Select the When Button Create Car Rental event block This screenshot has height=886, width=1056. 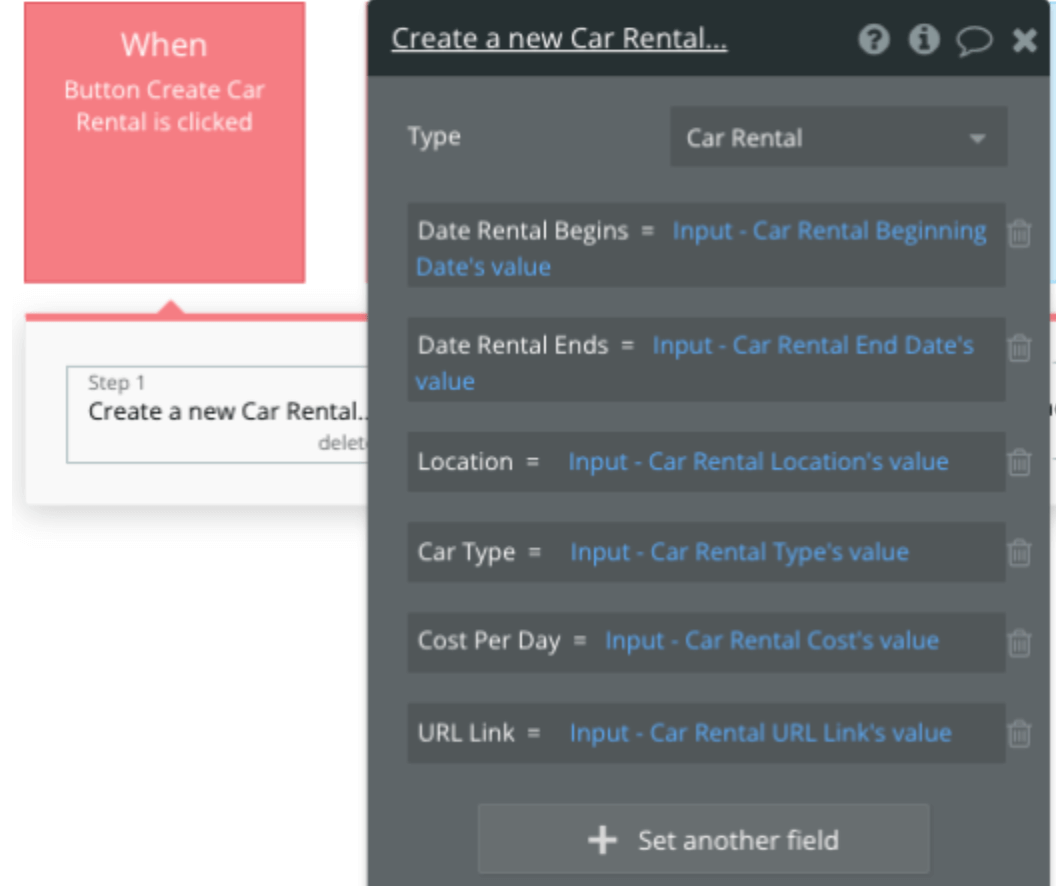click(165, 140)
